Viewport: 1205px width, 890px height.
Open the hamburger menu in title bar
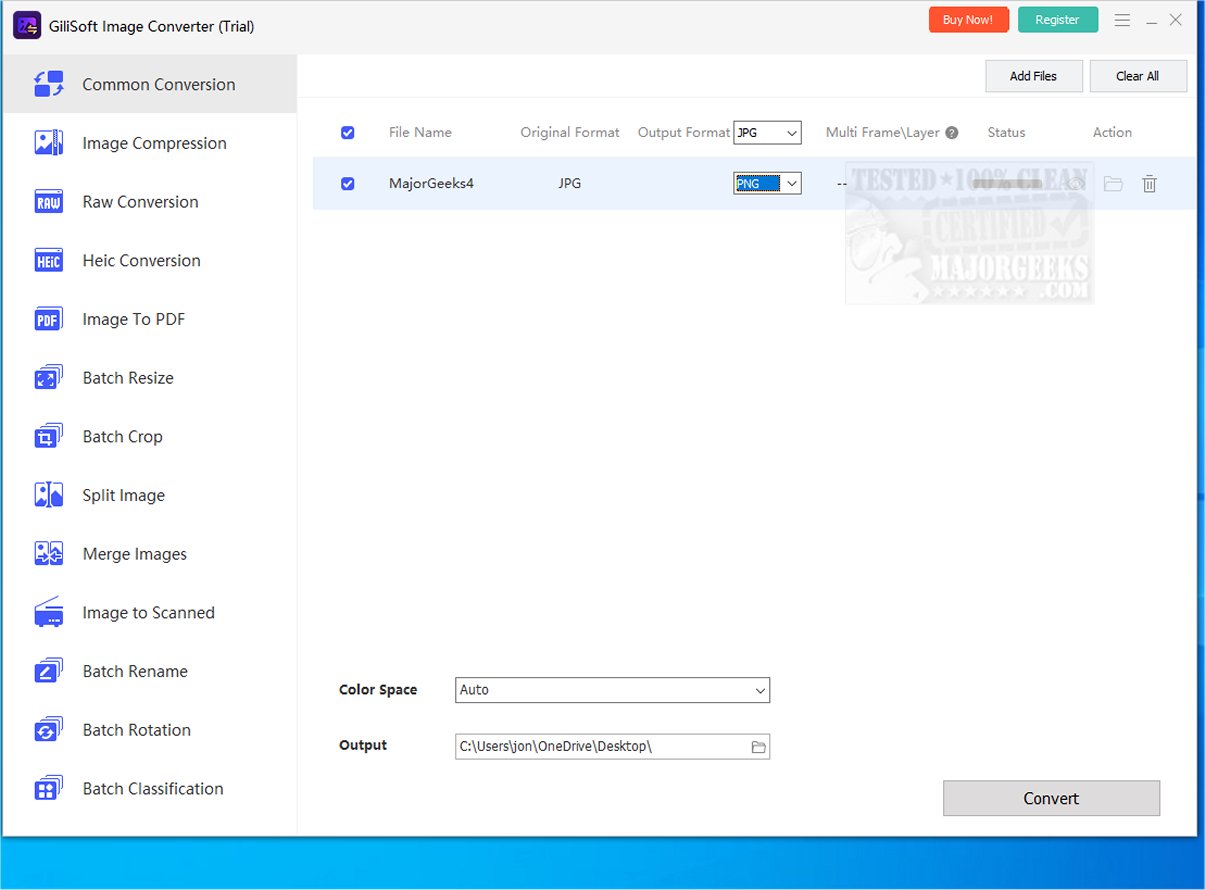tap(1122, 20)
